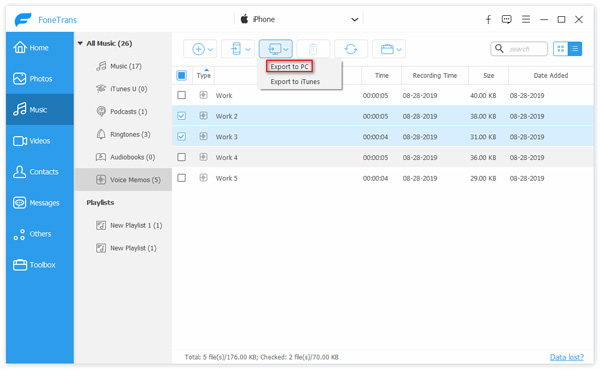Open the Home section in sidebar
Screen dimensions: 600x370
(x=39, y=48)
